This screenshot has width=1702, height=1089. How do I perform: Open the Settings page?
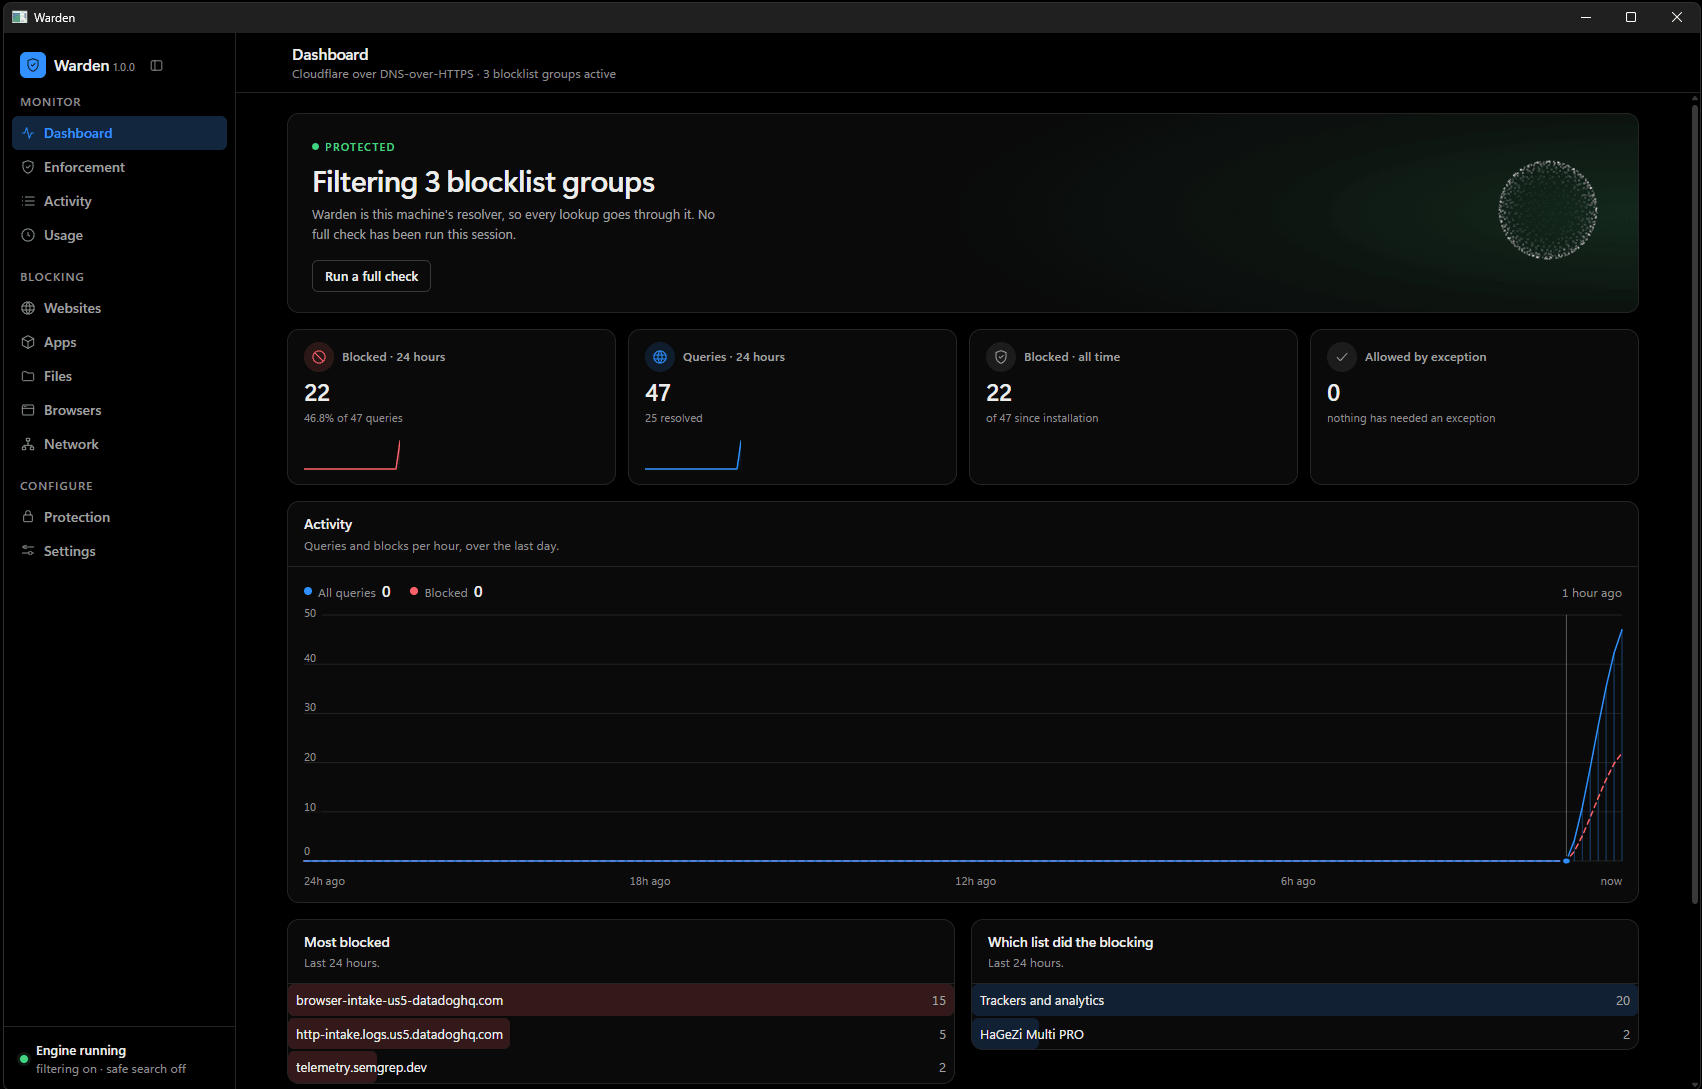pyautogui.click(x=119, y=551)
